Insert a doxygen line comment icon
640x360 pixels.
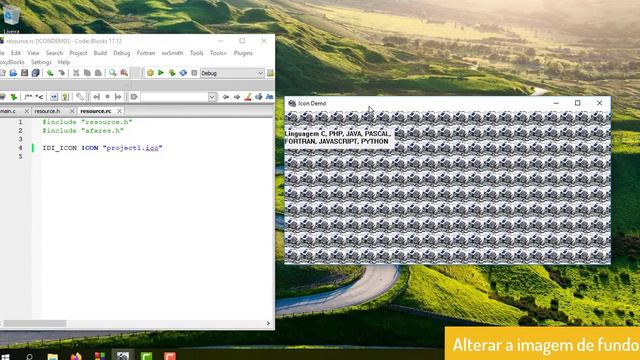[39, 97]
